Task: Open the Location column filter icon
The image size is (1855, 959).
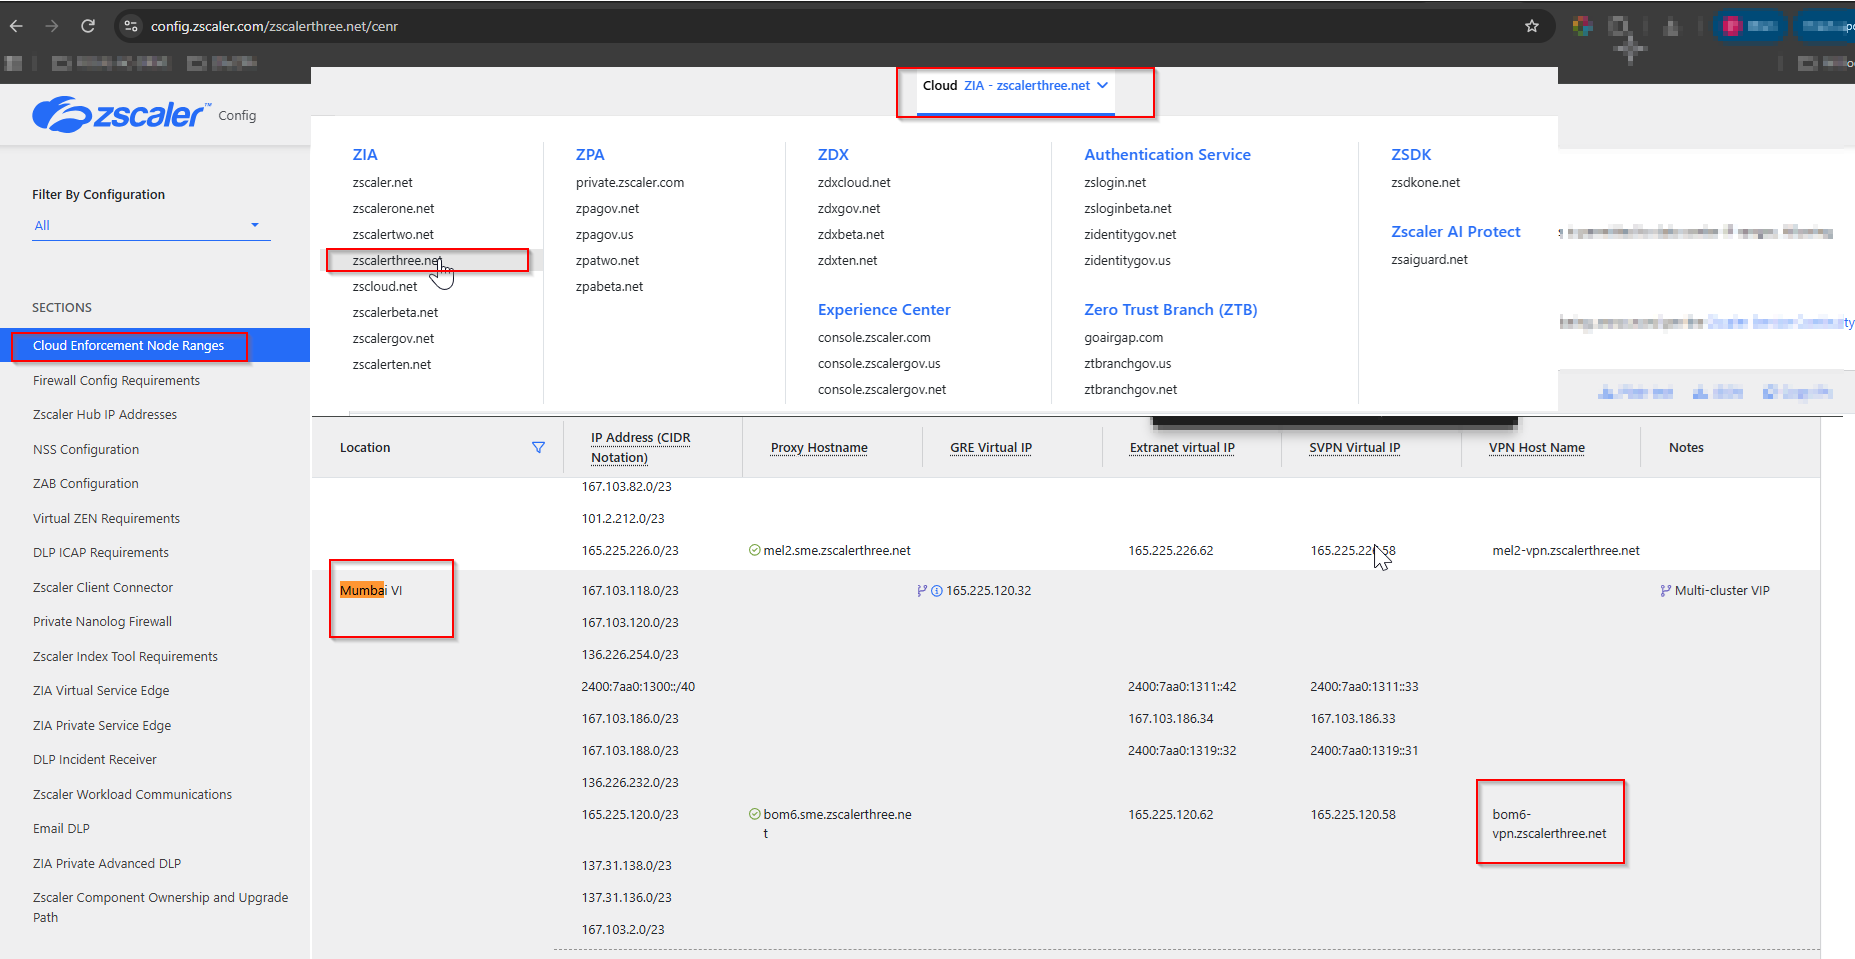Action: click(538, 447)
